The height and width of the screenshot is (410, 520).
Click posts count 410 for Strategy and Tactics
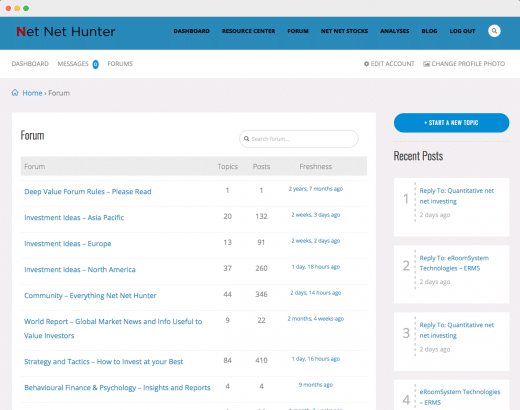pos(261,360)
